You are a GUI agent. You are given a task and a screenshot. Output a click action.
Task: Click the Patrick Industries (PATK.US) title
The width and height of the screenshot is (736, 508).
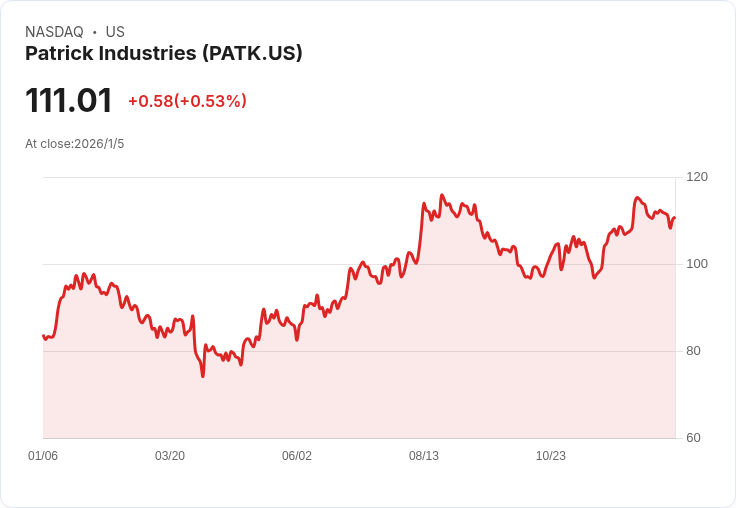pyautogui.click(x=163, y=53)
